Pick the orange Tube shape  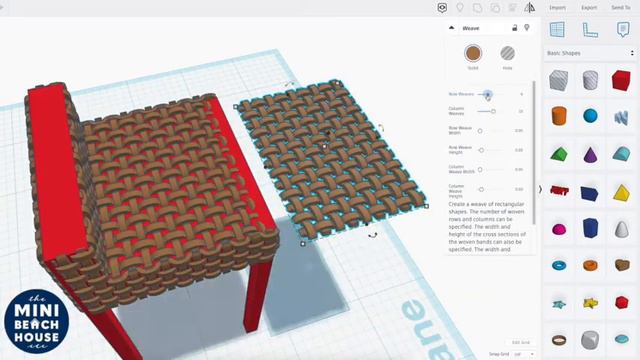coord(590,265)
